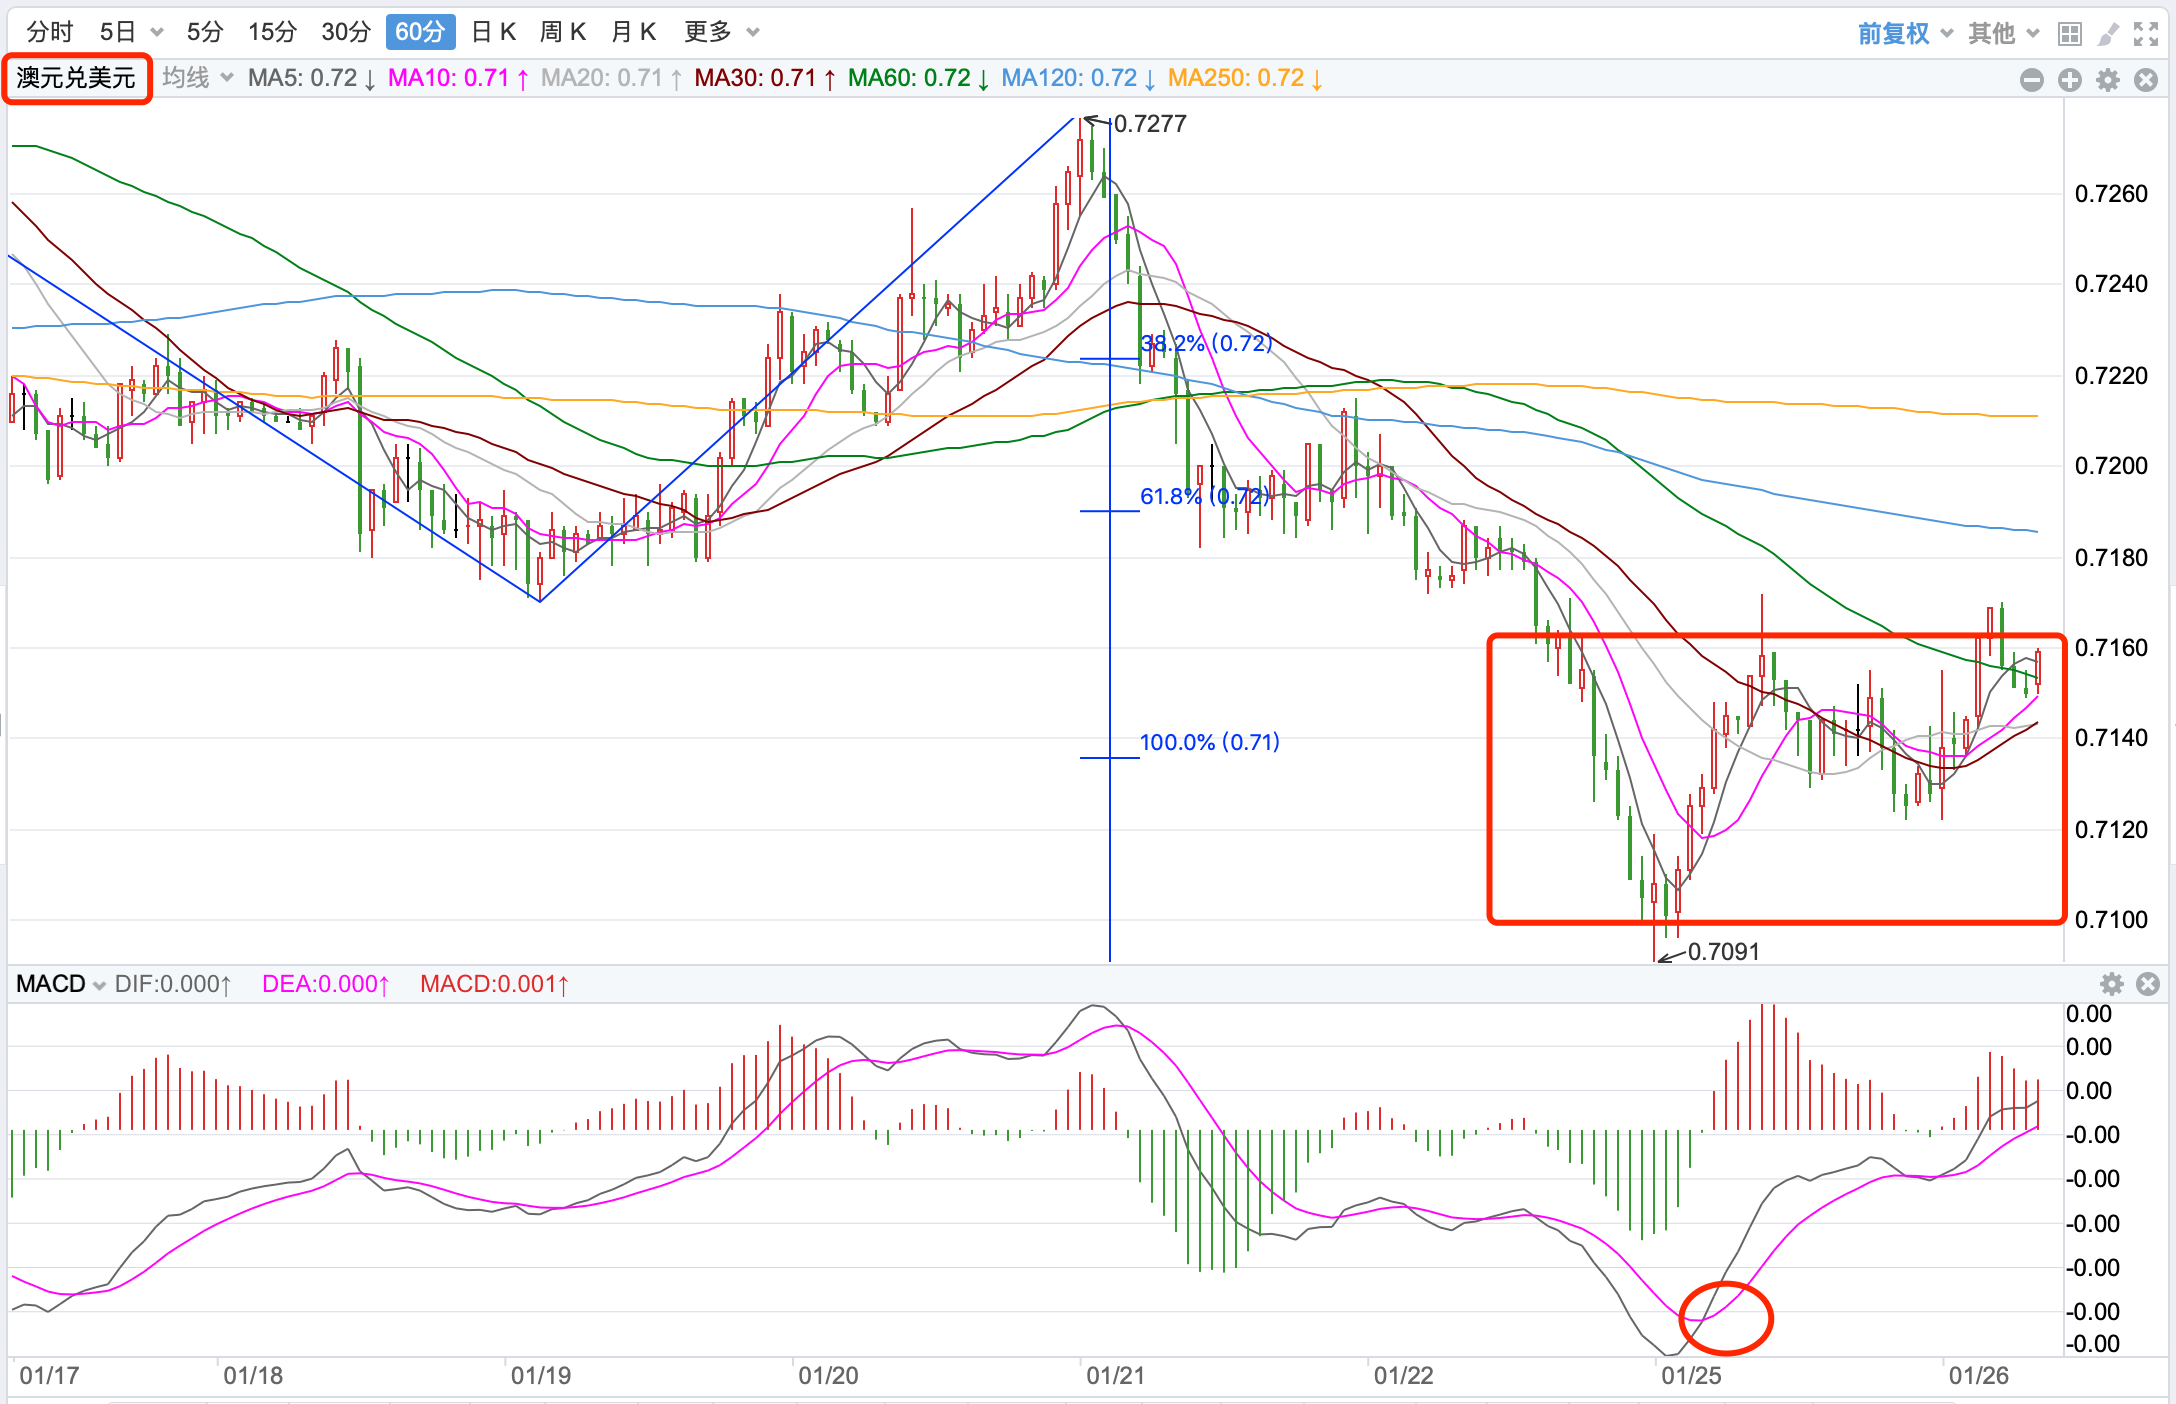Select the 分时 intraday view

click(x=50, y=32)
